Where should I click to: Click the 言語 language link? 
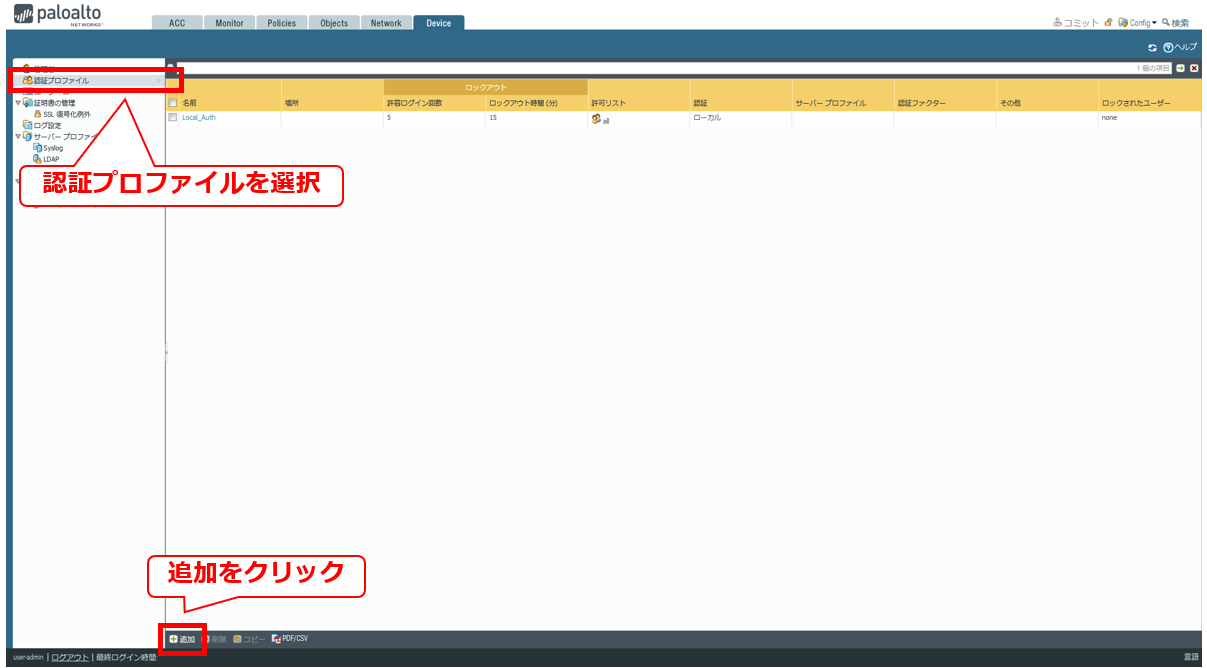[1191, 657]
